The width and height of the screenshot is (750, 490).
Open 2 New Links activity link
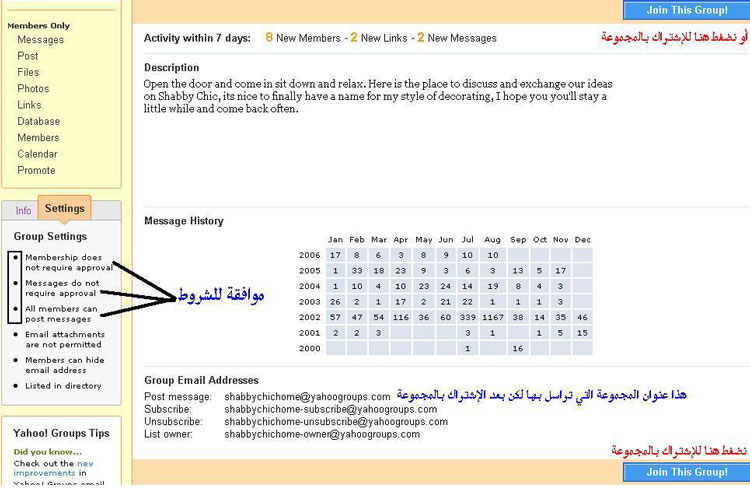[x=380, y=38]
